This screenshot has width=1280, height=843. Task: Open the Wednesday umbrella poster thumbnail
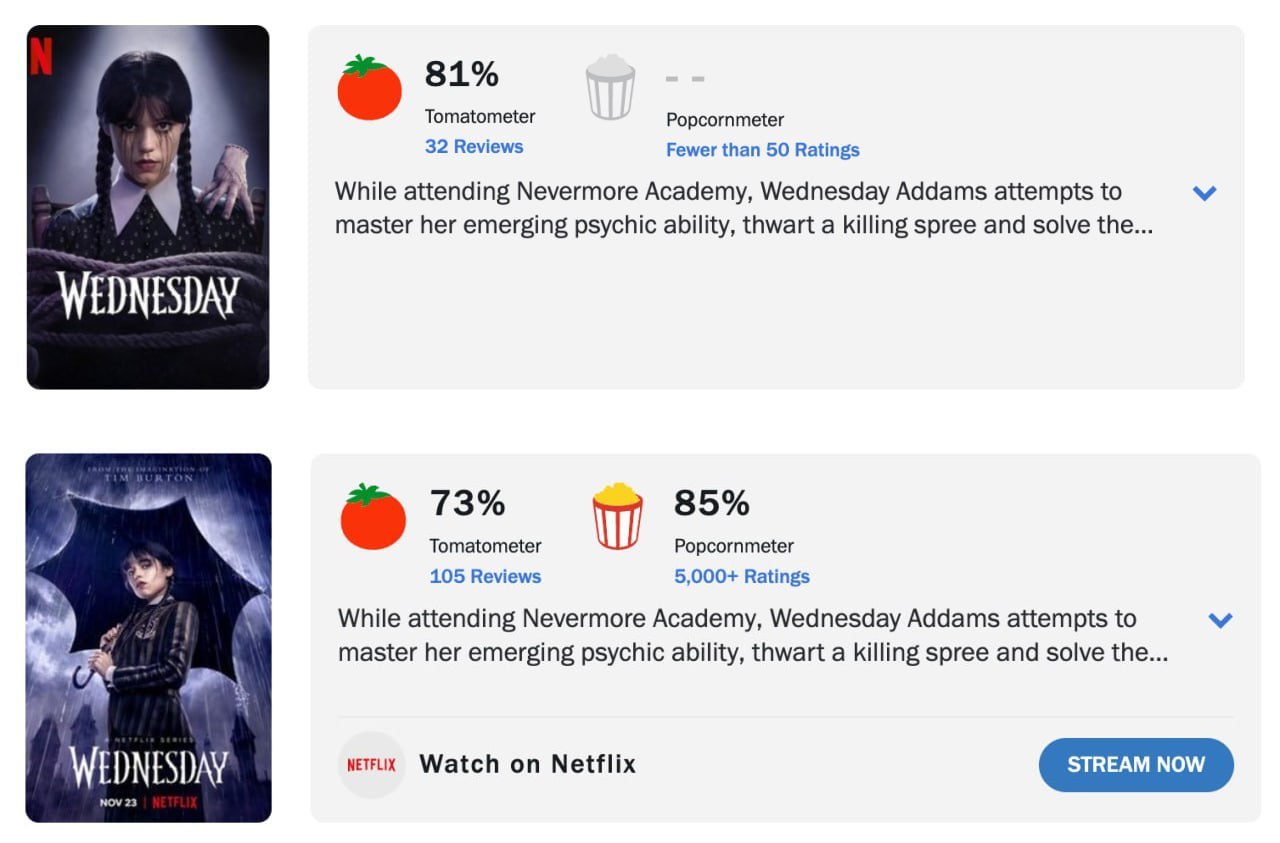coord(148,637)
